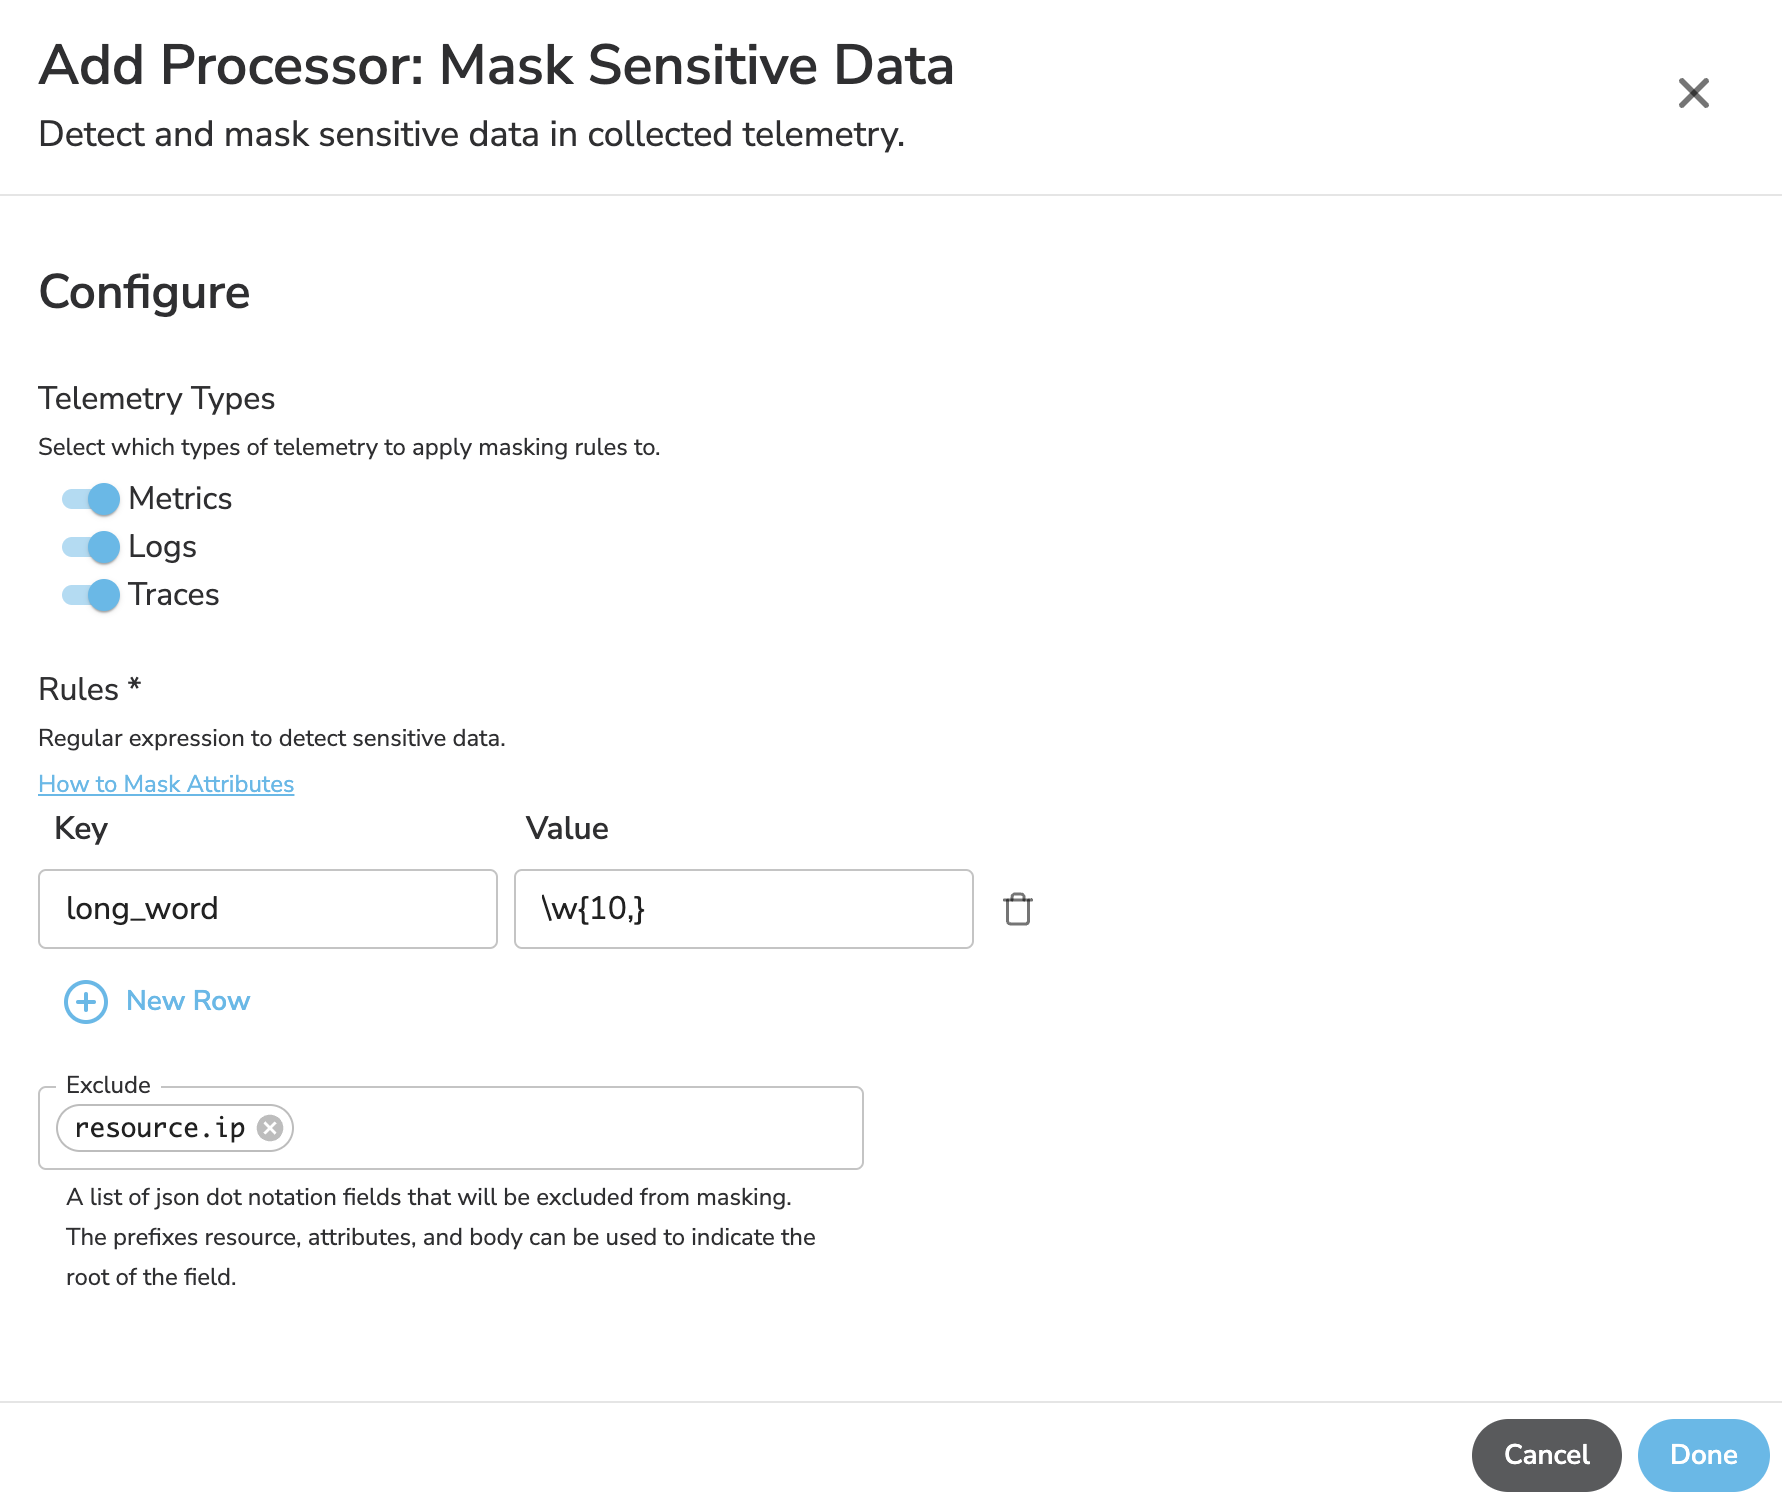Click the Logs label text

[162, 546]
